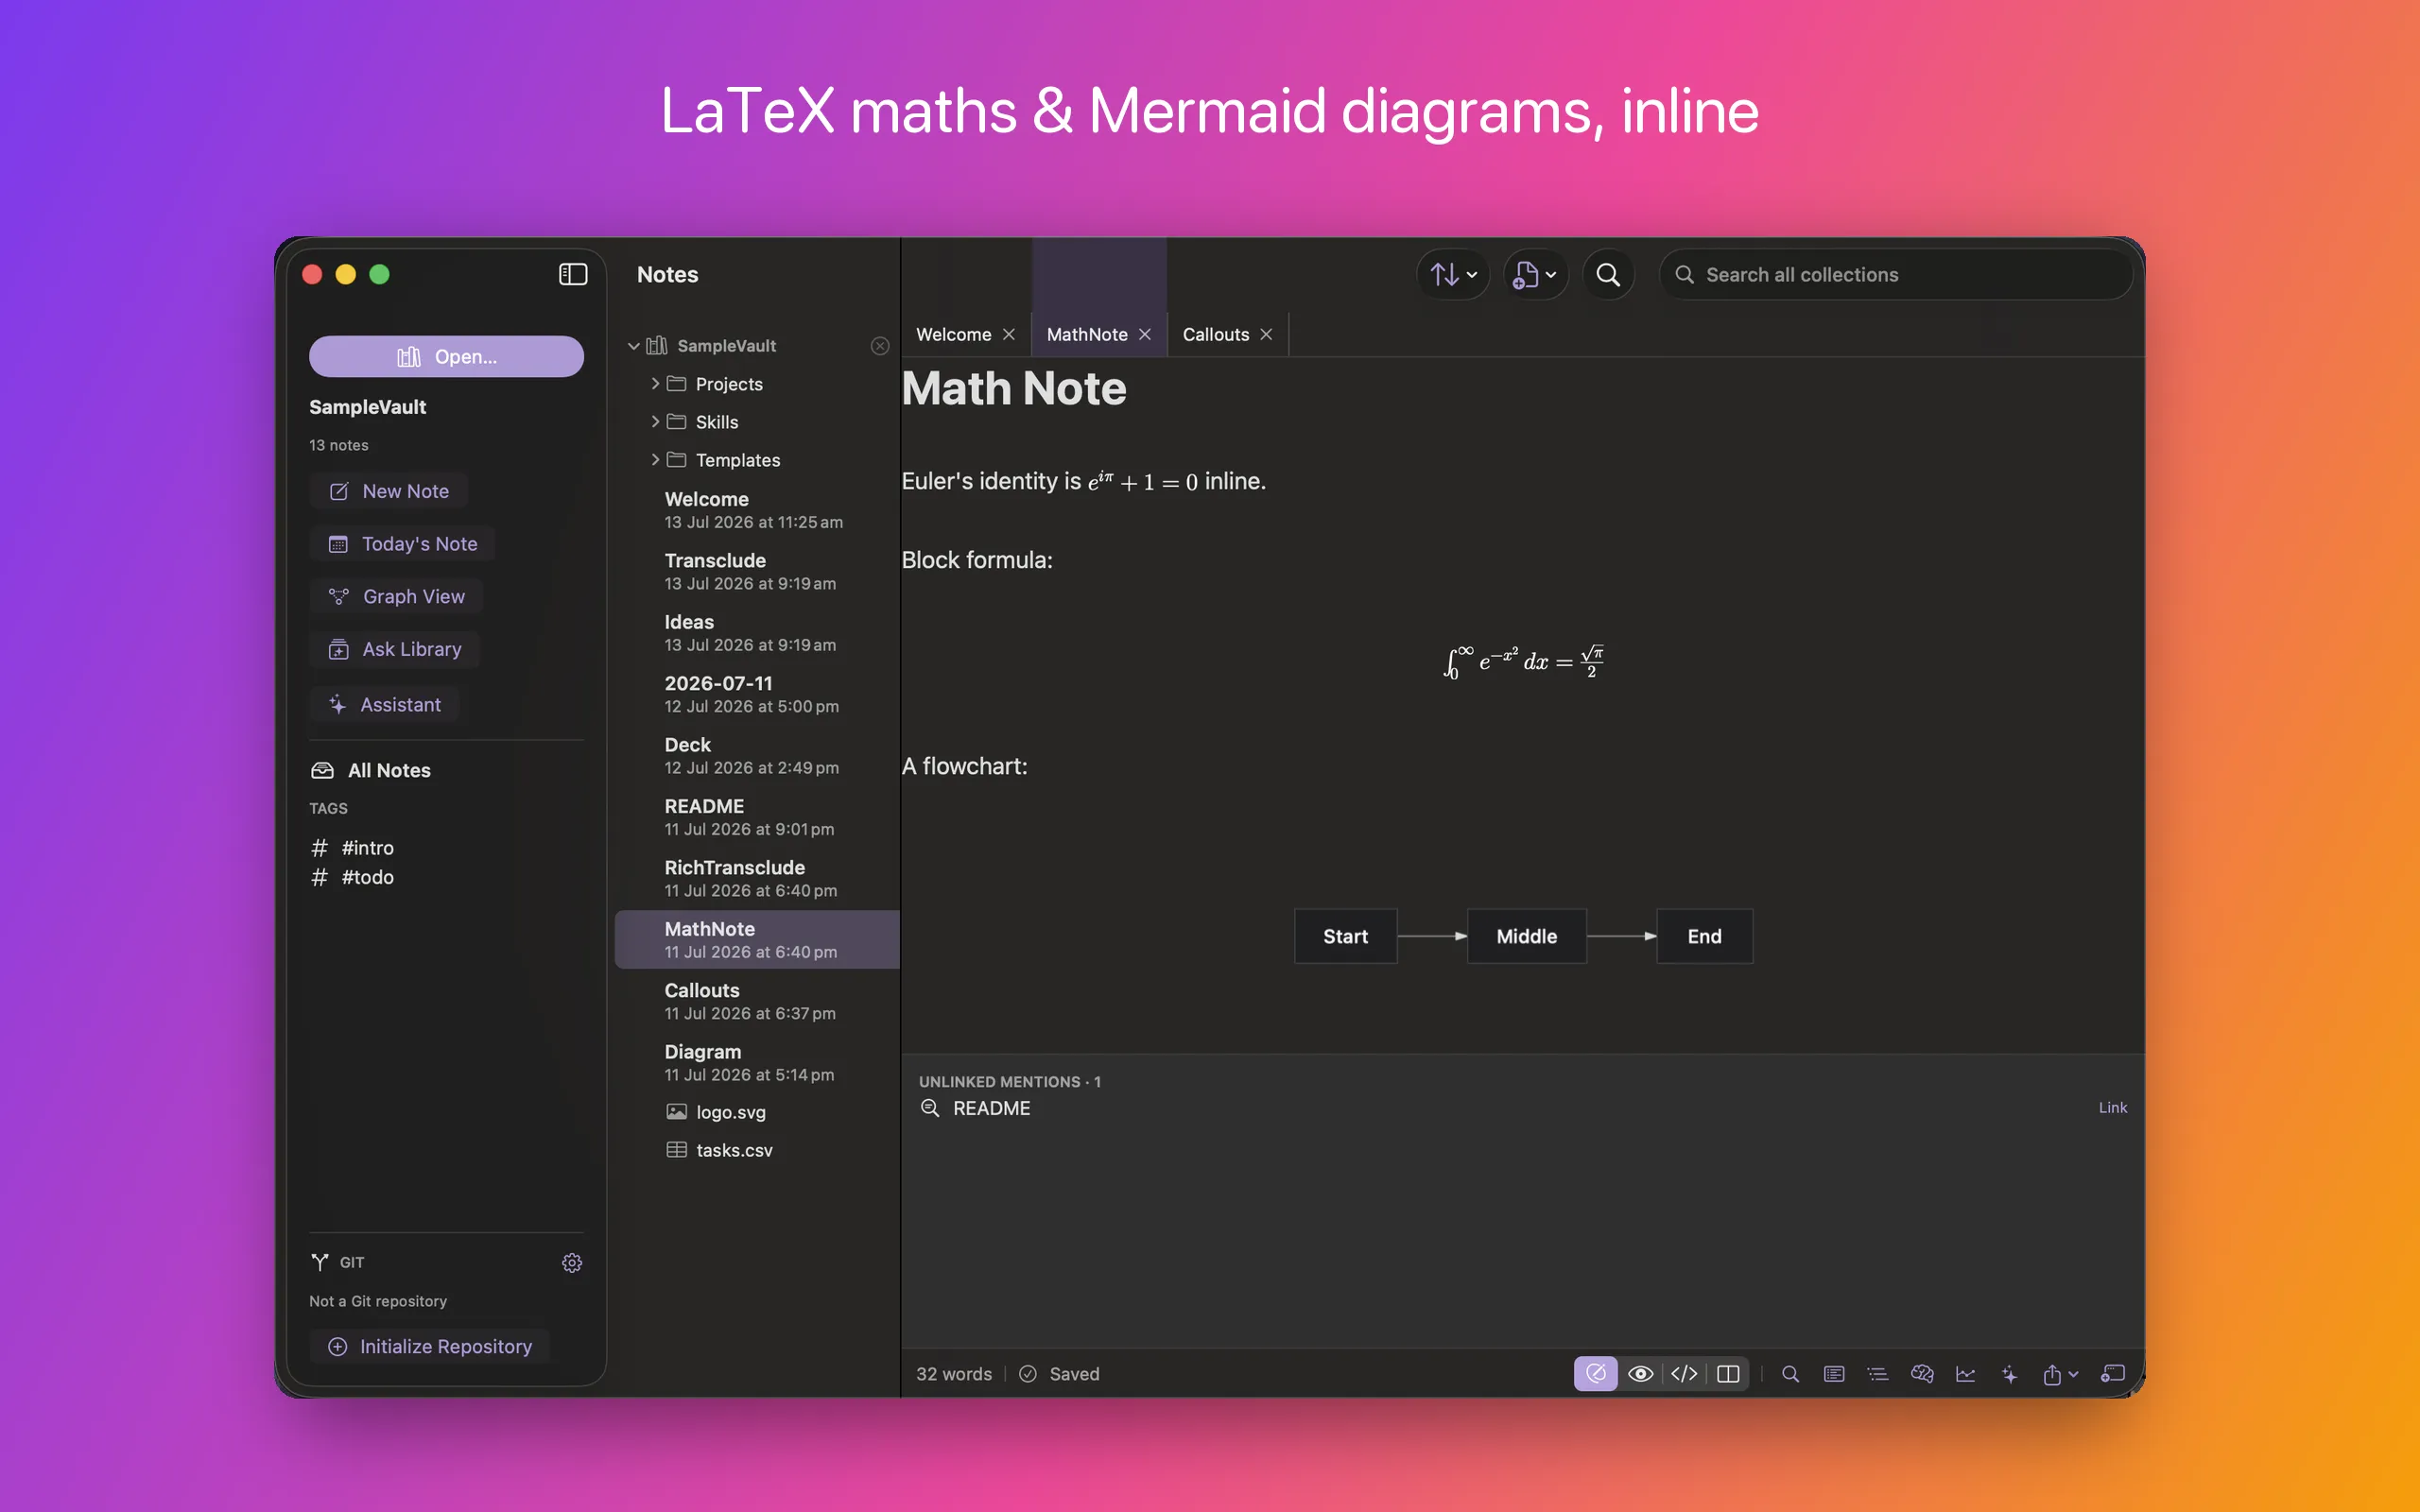This screenshot has width=2420, height=1512.
Task: Open the Welcome note in list
Action: 757,510
